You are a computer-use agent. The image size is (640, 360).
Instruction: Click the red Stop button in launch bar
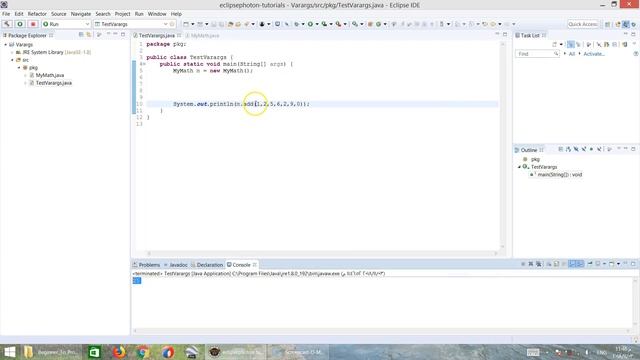click(x=33, y=24)
